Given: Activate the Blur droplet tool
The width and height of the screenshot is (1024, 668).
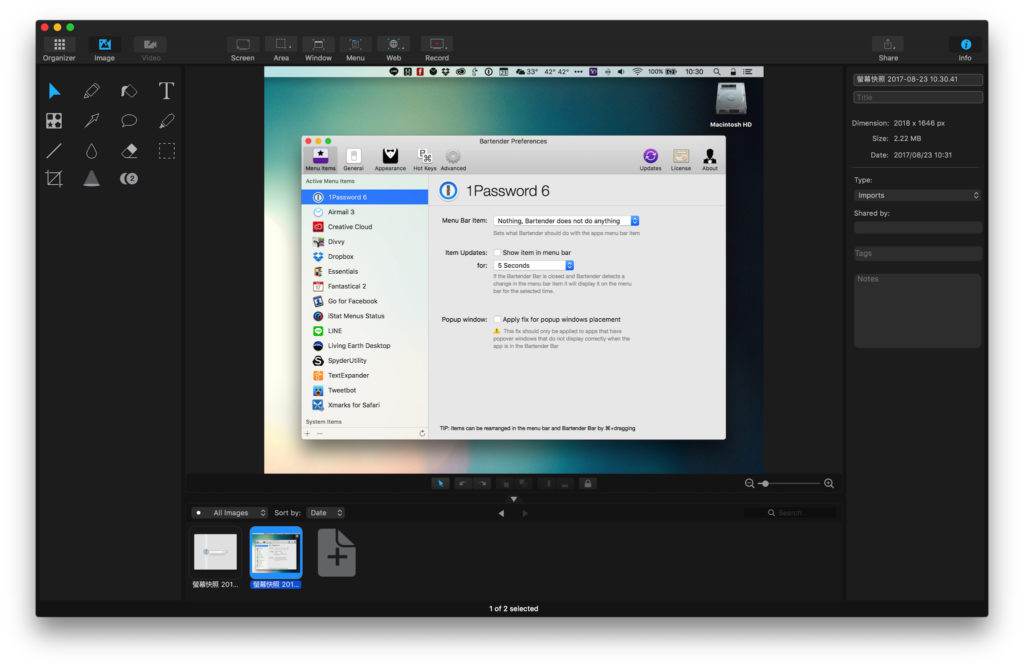Looking at the screenshot, I should tap(91, 151).
